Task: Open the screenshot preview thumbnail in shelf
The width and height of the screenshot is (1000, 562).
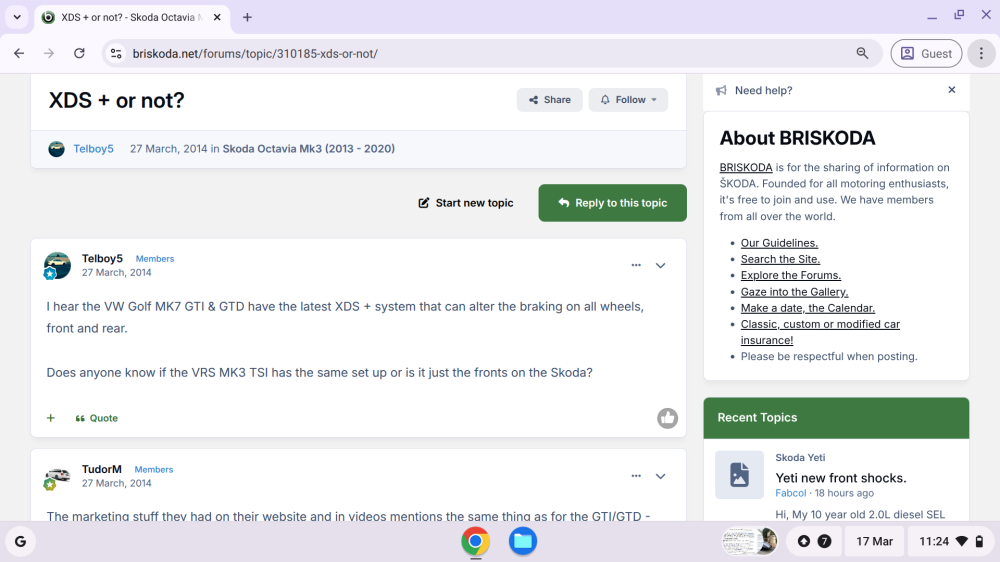Action: (749, 542)
